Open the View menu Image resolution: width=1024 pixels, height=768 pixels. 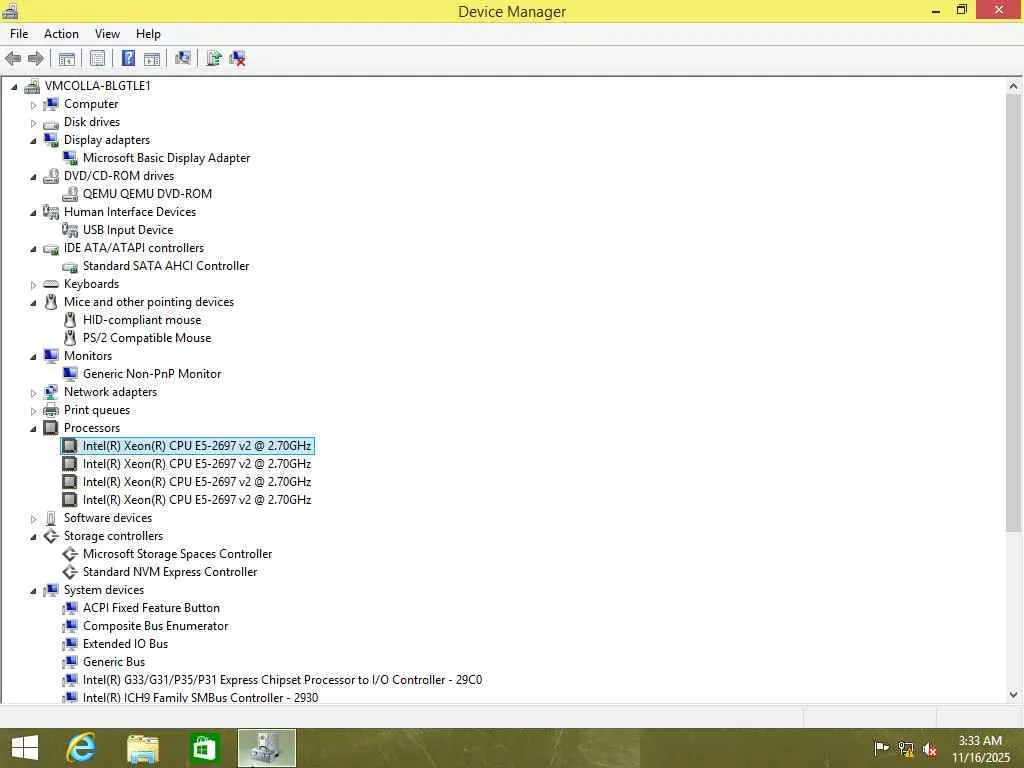[x=107, y=34]
